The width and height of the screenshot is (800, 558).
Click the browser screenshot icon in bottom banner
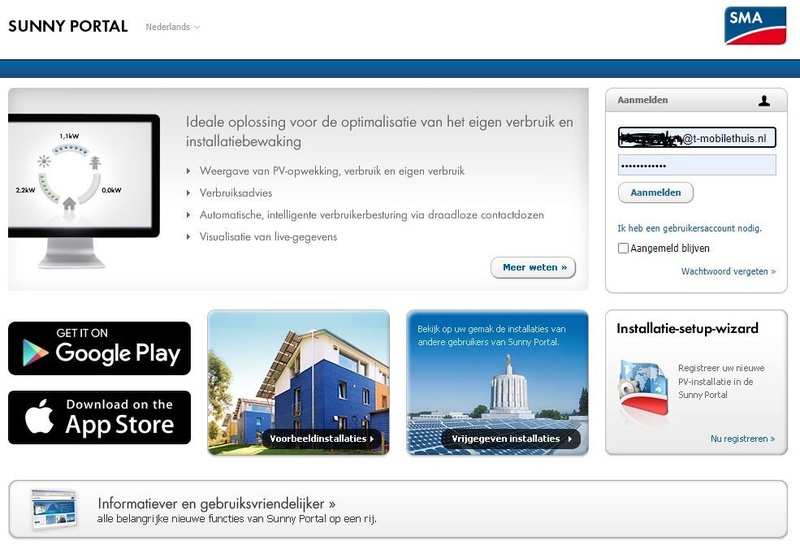pyautogui.click(x=54, y=509)
